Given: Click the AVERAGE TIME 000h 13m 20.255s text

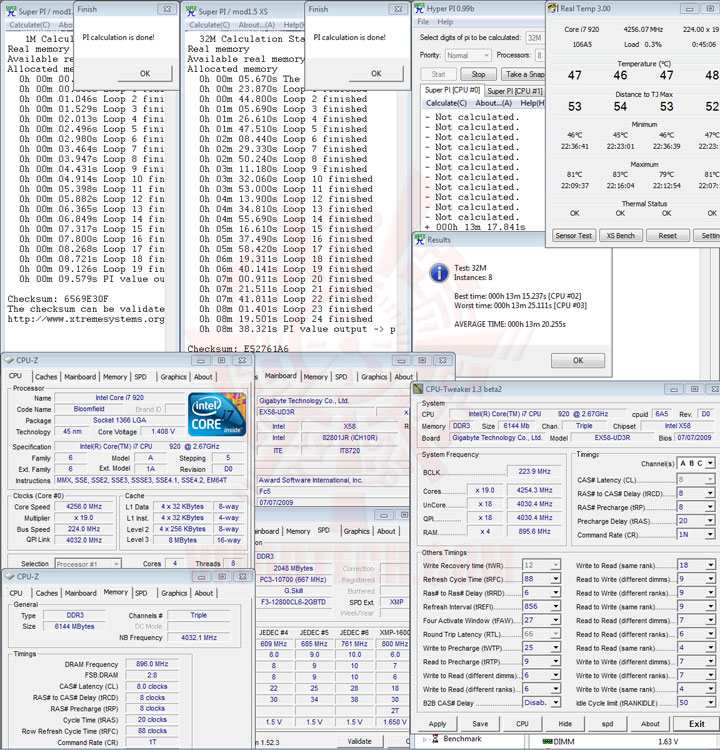Looking at the screenshot, I should pyautogui.click(x=510, y=324).
